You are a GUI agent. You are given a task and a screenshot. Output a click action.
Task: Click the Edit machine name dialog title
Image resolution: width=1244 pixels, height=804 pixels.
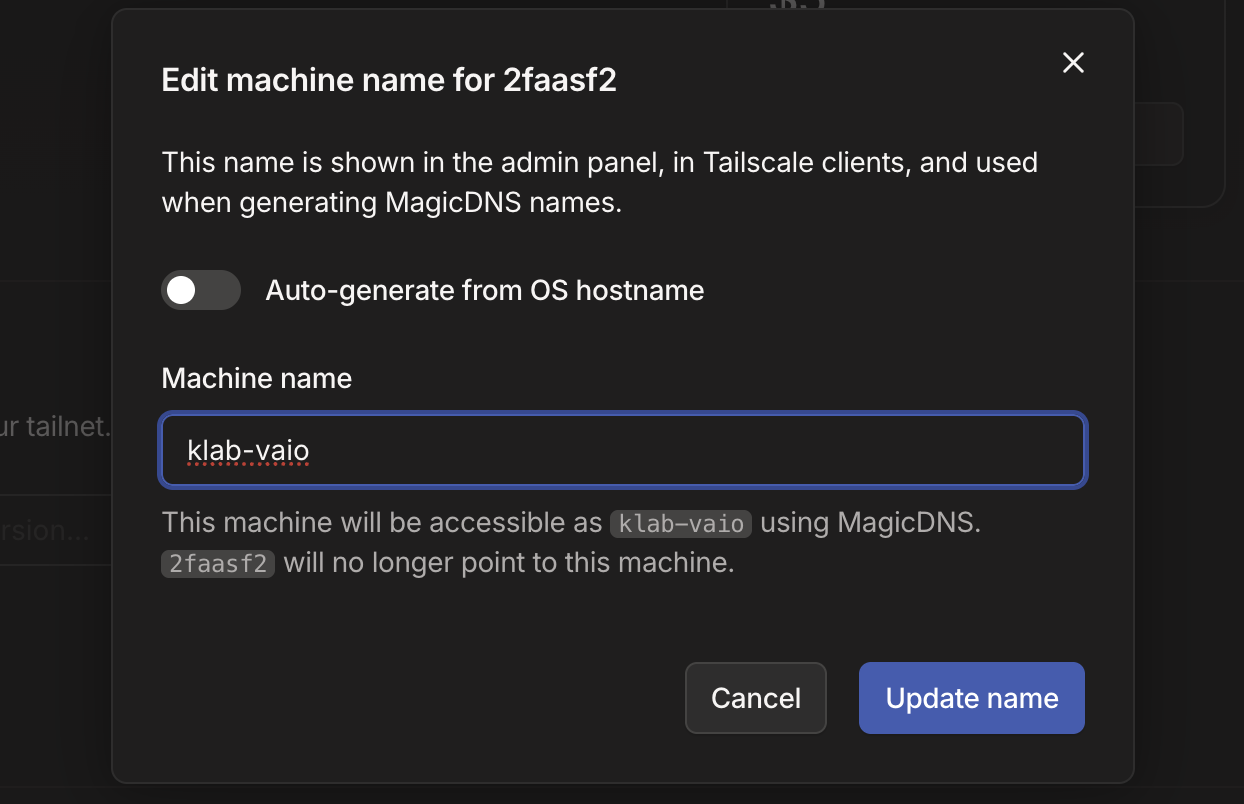(389, 79)
